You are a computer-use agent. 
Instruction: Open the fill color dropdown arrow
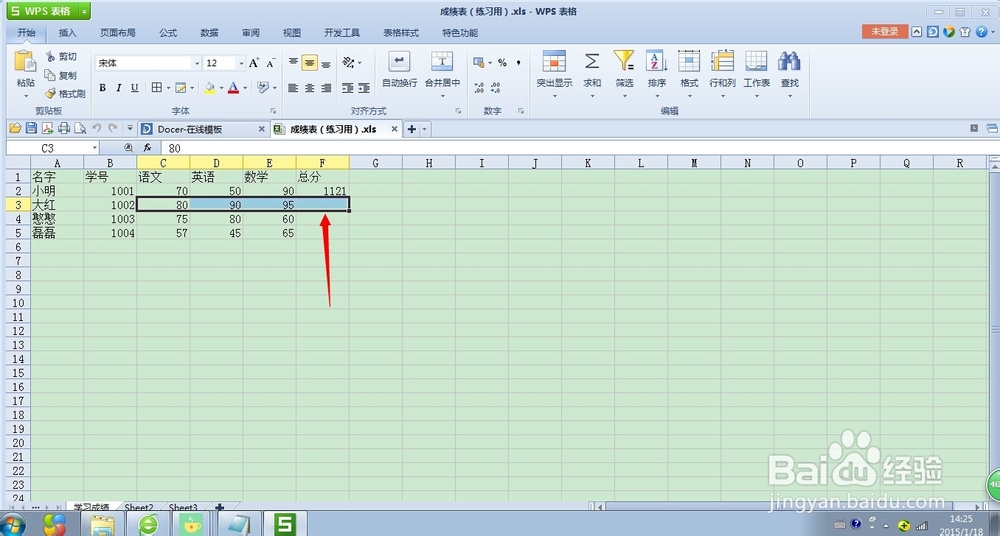[x=221, y=88]
